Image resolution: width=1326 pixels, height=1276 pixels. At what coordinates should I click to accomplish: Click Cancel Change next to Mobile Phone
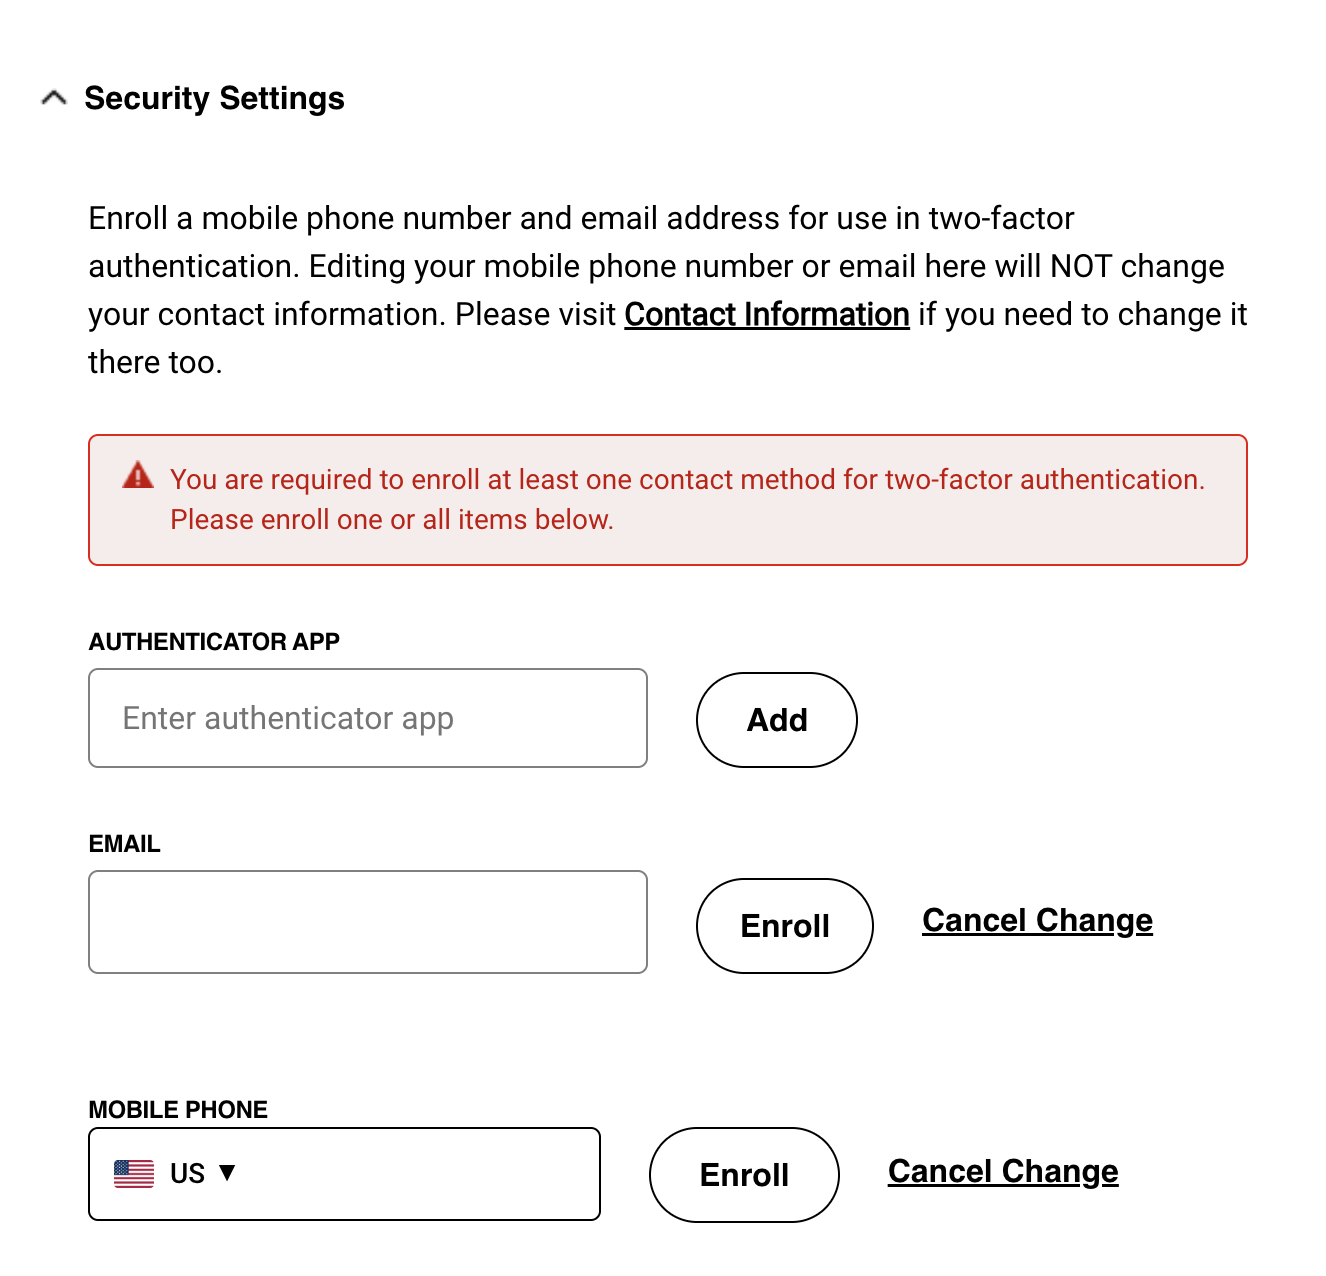[x=1002, y=1171]
